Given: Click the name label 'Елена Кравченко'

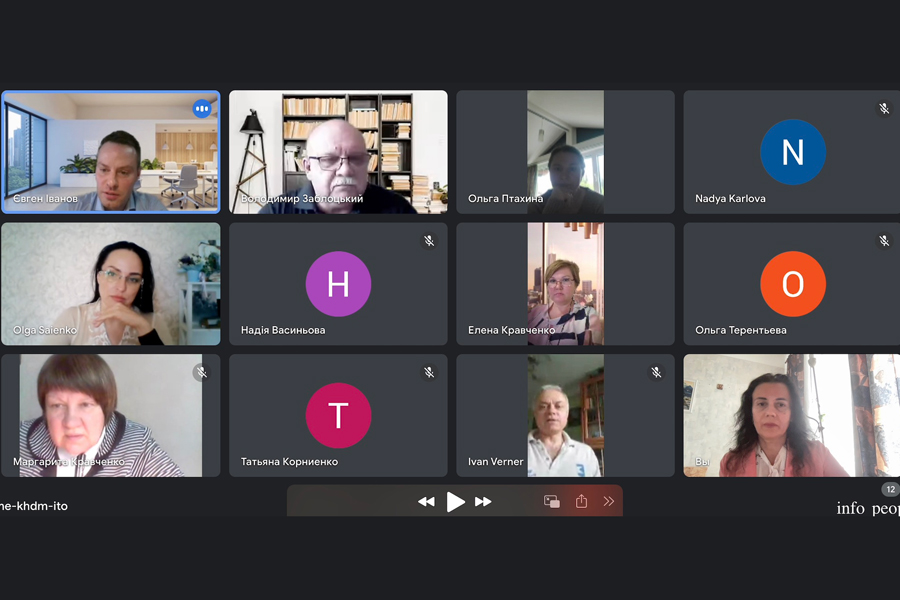Looking at the screenshot, I should [x=511, y=330].
